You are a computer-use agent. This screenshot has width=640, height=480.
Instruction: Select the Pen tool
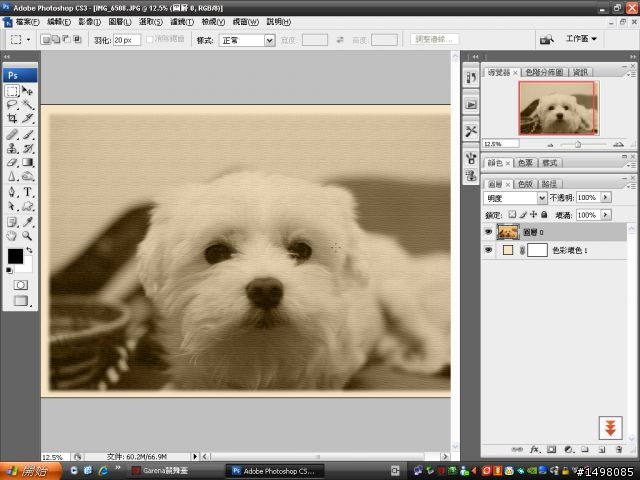pos(12,192)
